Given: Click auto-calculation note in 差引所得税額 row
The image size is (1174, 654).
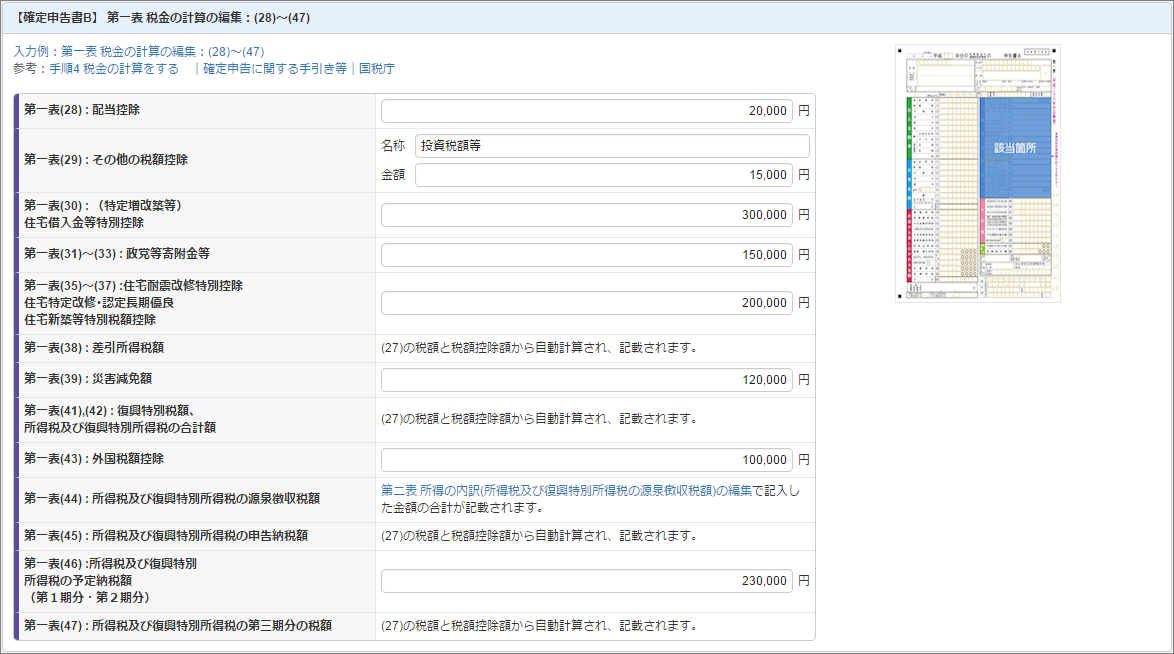Looking at the screenshot, I should coord(540,348).
